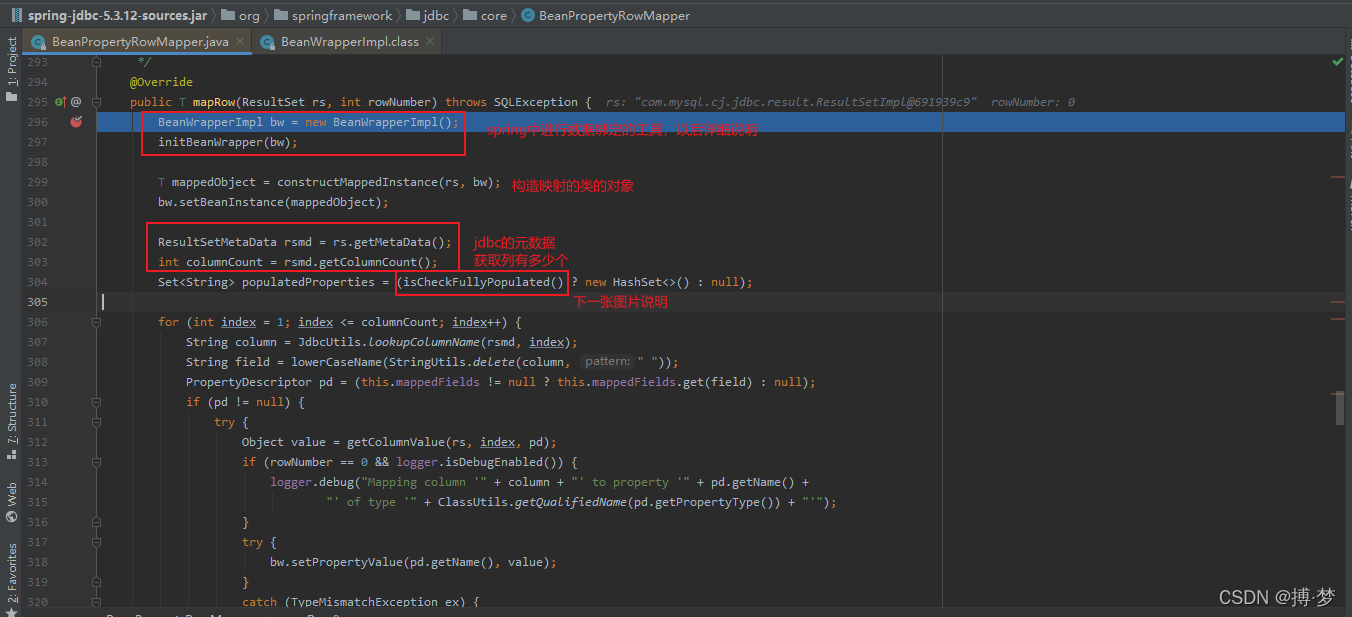Image resolution: width=1352 pixels, height=617 pixels.
Task: Click the mapRow method name
Action: pyautogui.click(x=215, y=102)
